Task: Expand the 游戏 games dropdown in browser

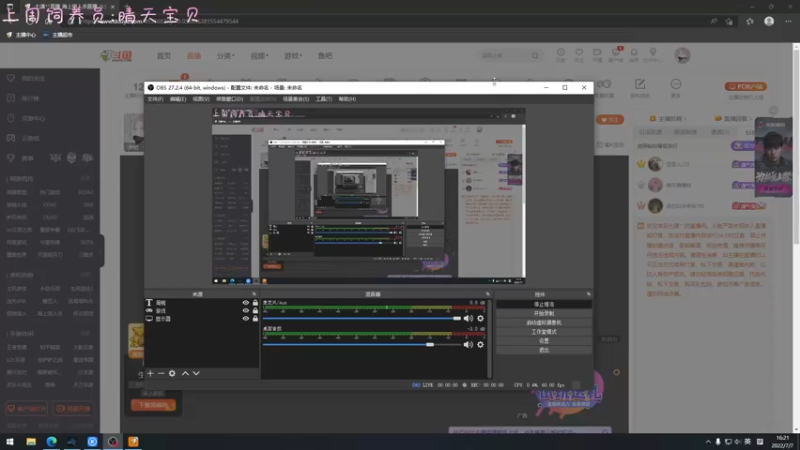Action: point(293,56)
